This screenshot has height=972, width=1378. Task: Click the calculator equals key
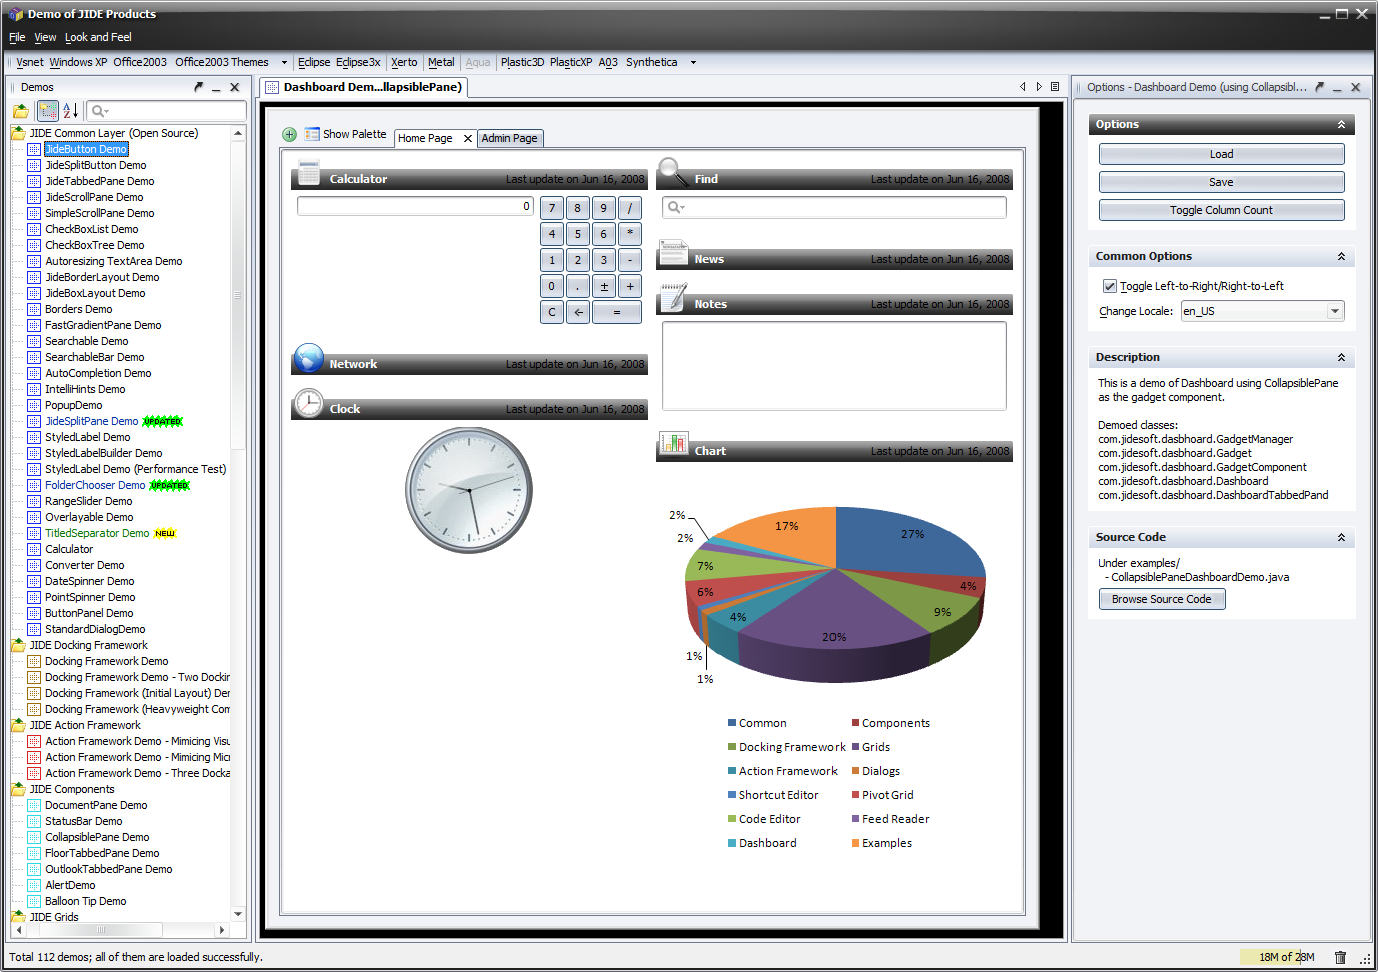pyautogui.click(x=617, y=312)
